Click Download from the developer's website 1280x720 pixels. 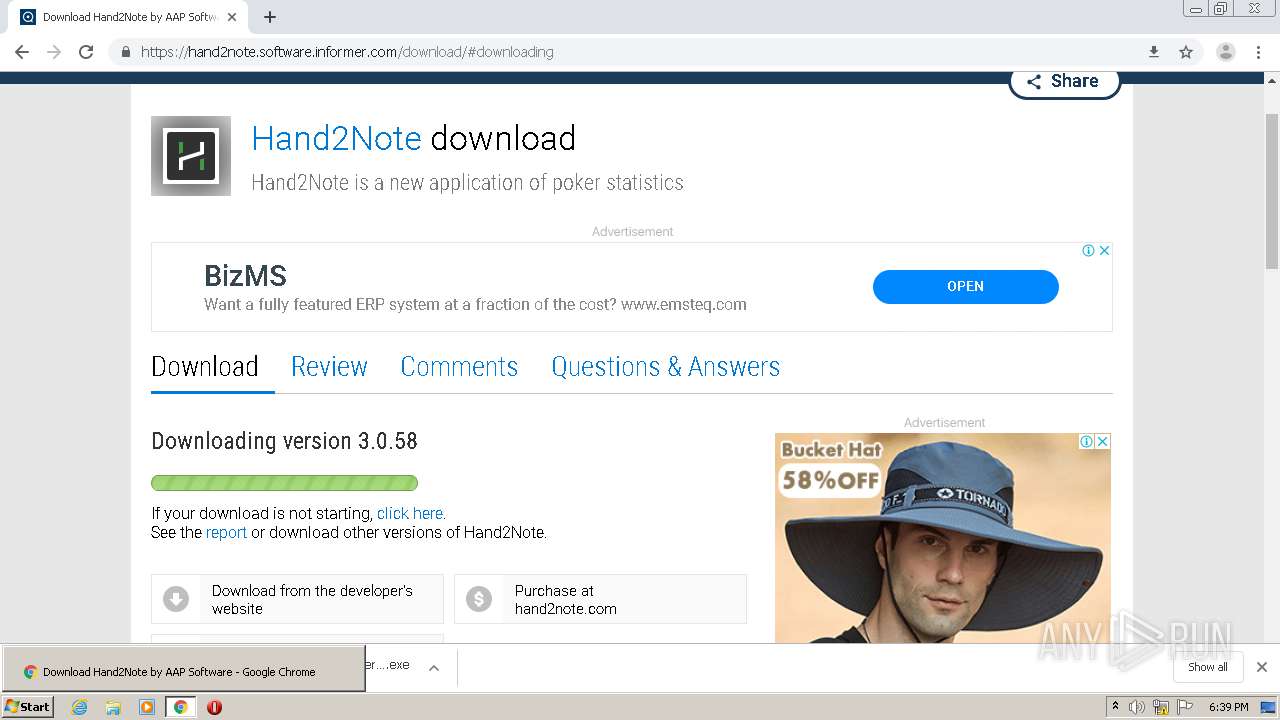(297, 599)
